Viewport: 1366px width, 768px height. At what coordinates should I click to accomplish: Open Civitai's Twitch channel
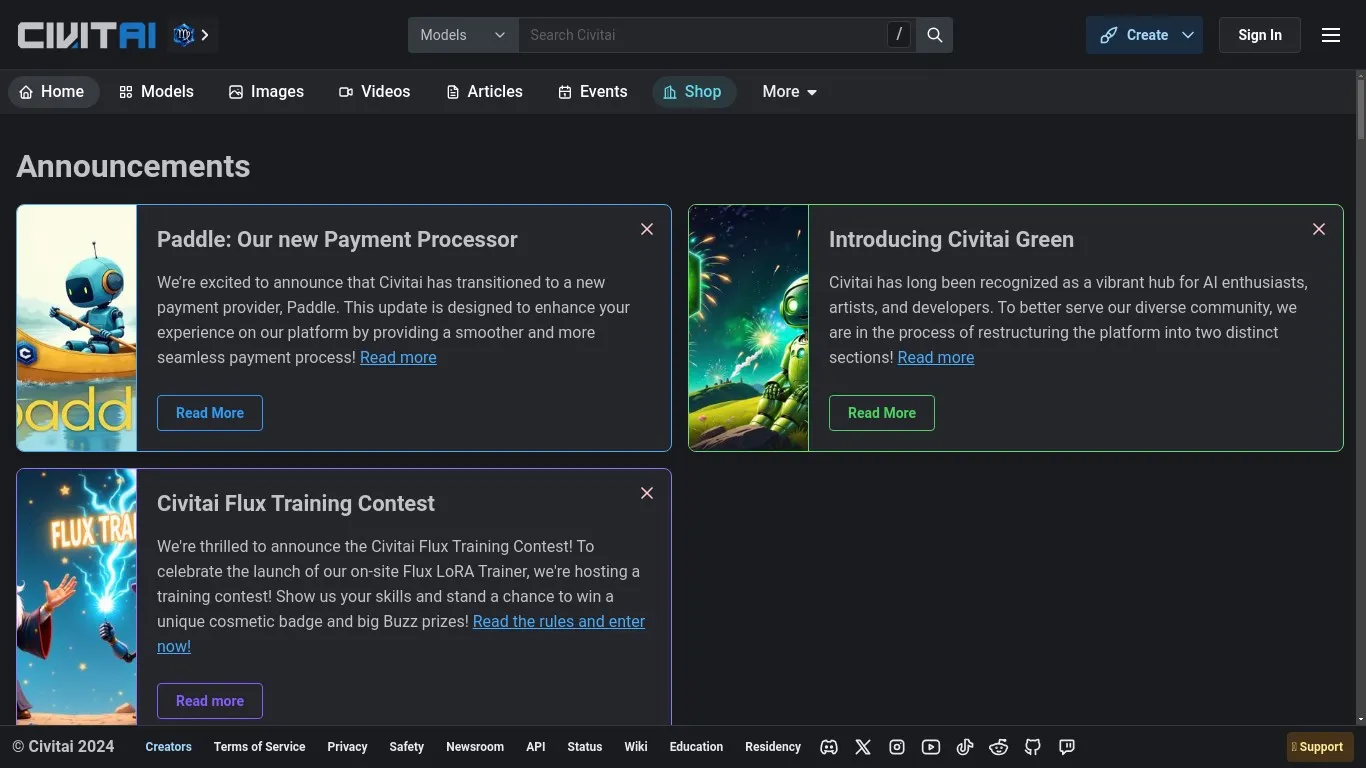pyautogui.click(x=1066, y=746)
